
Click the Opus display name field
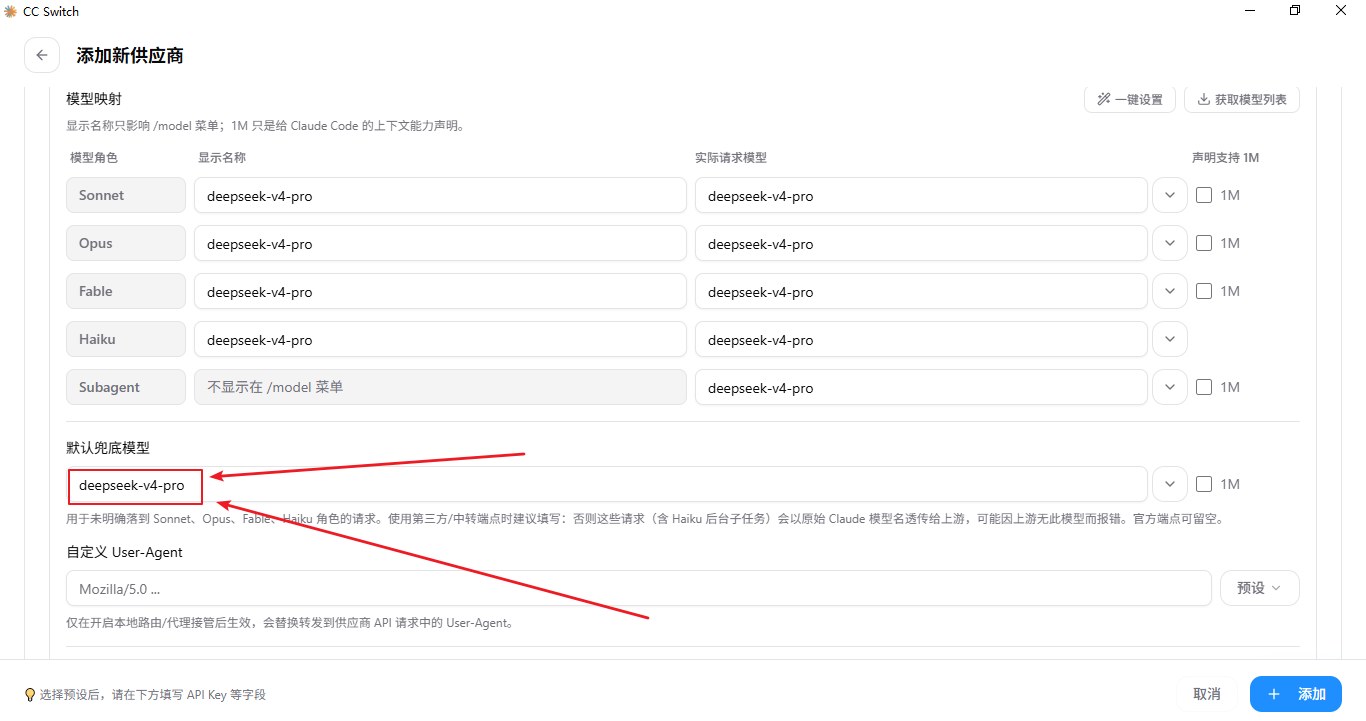440,244
